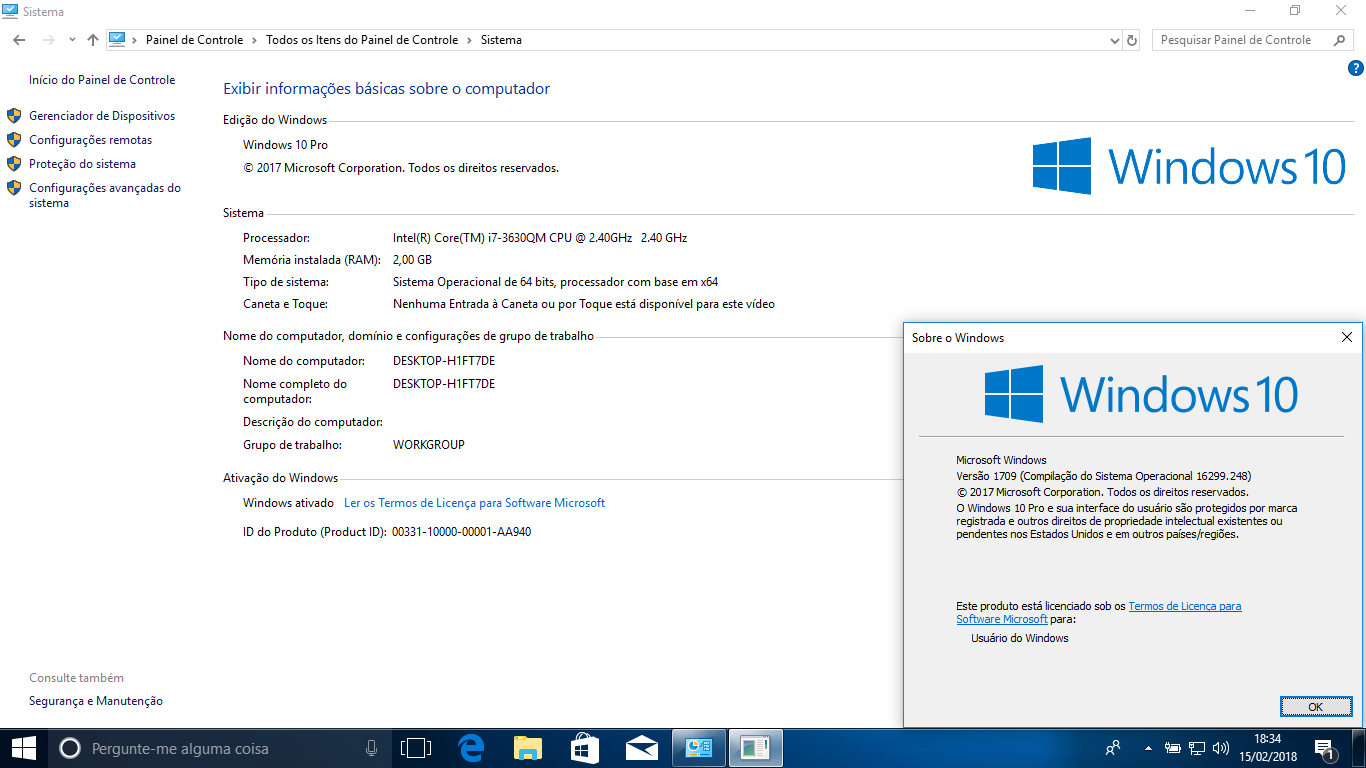Expand the chevron after Painel de Controle breadcrumb
Image resolution: width=1366 pixels, height=768 pixels.
click(x=254, y=40)
